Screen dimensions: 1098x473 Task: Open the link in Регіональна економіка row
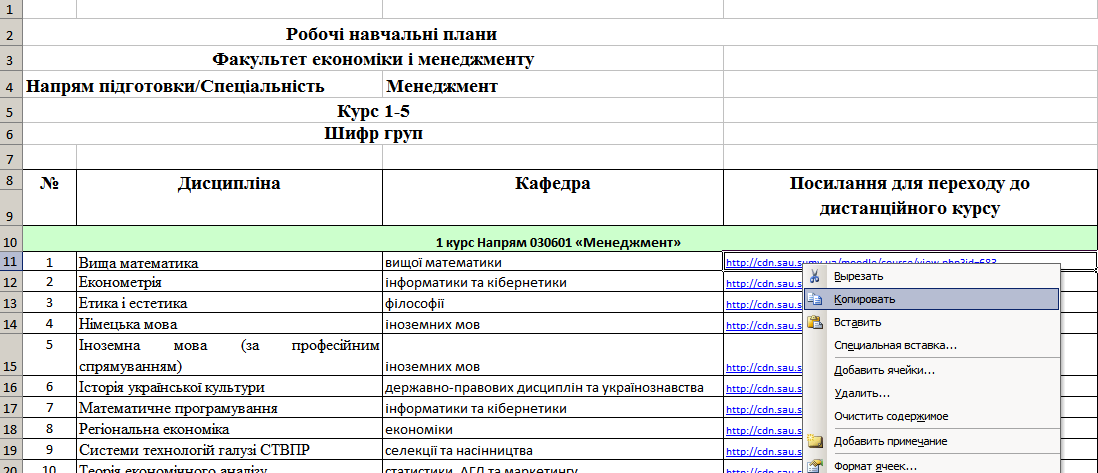tap(764, 431)
